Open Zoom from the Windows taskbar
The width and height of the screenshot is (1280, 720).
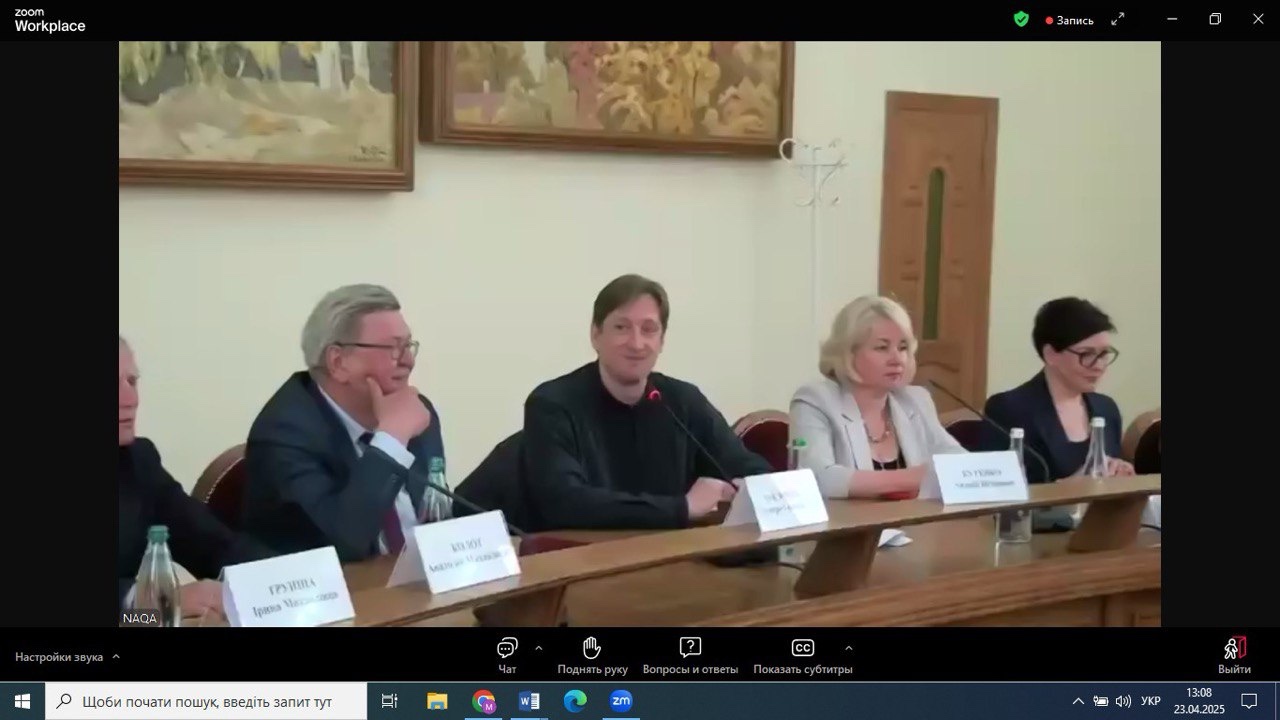tap(621, 701)
